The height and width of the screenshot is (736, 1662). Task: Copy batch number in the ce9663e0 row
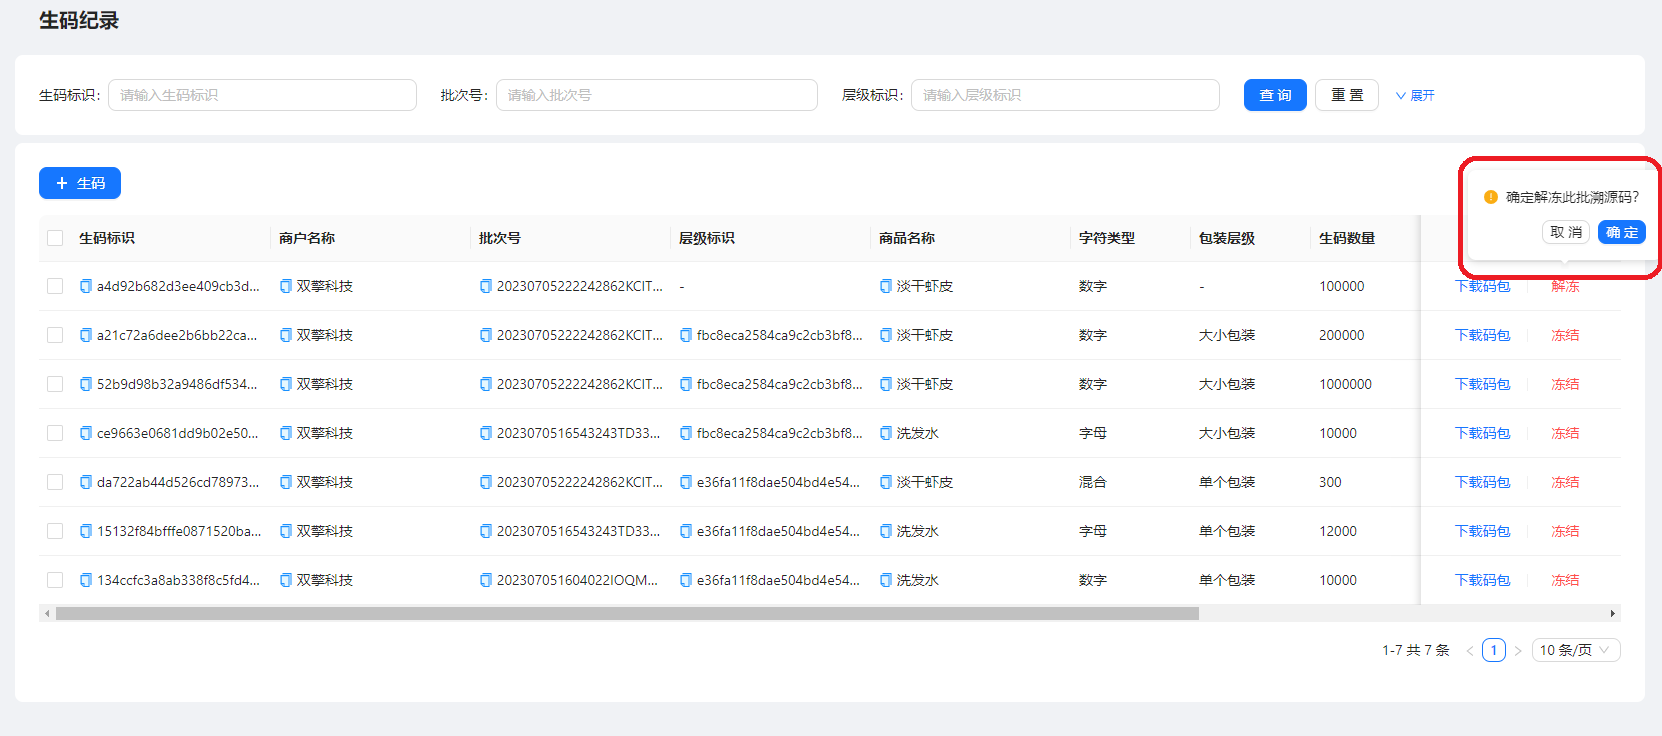486,433
